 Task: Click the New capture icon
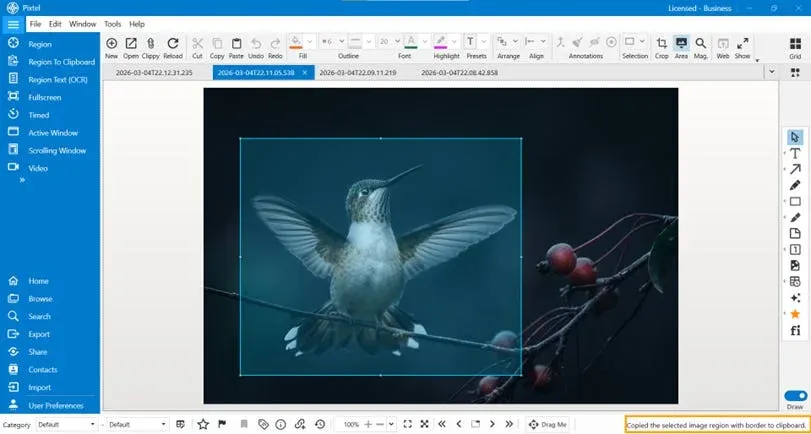111,43
